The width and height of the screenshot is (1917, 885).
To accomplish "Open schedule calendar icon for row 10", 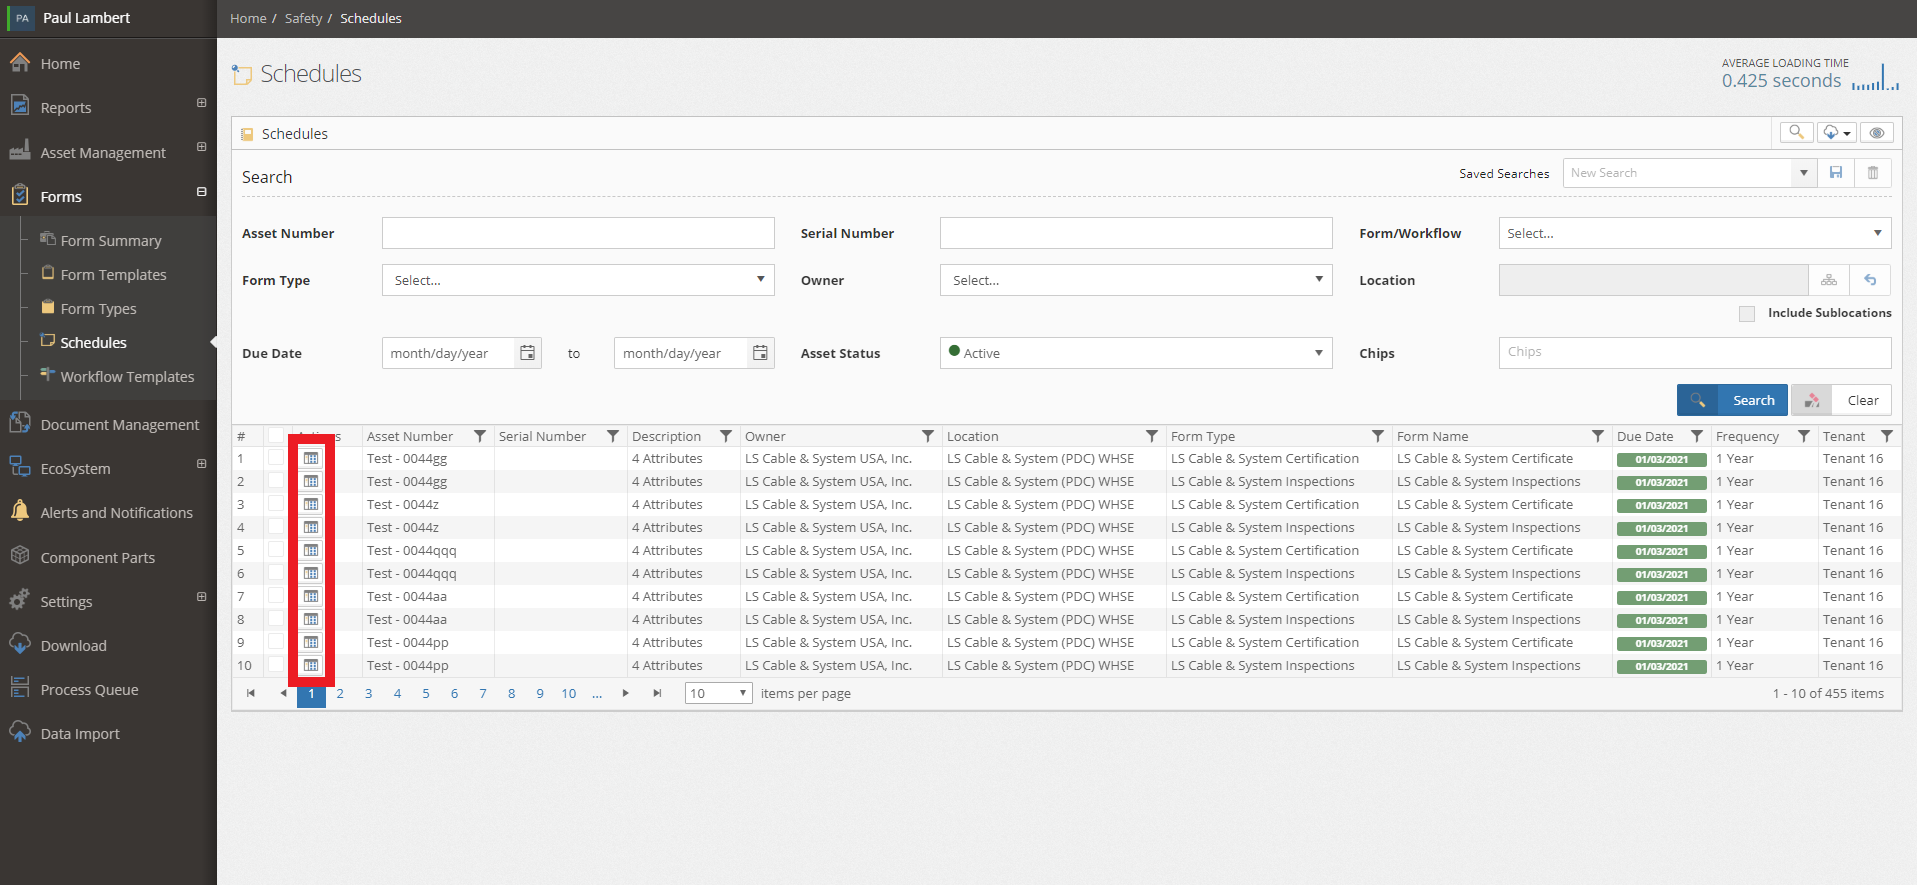I will pos(311,665).
